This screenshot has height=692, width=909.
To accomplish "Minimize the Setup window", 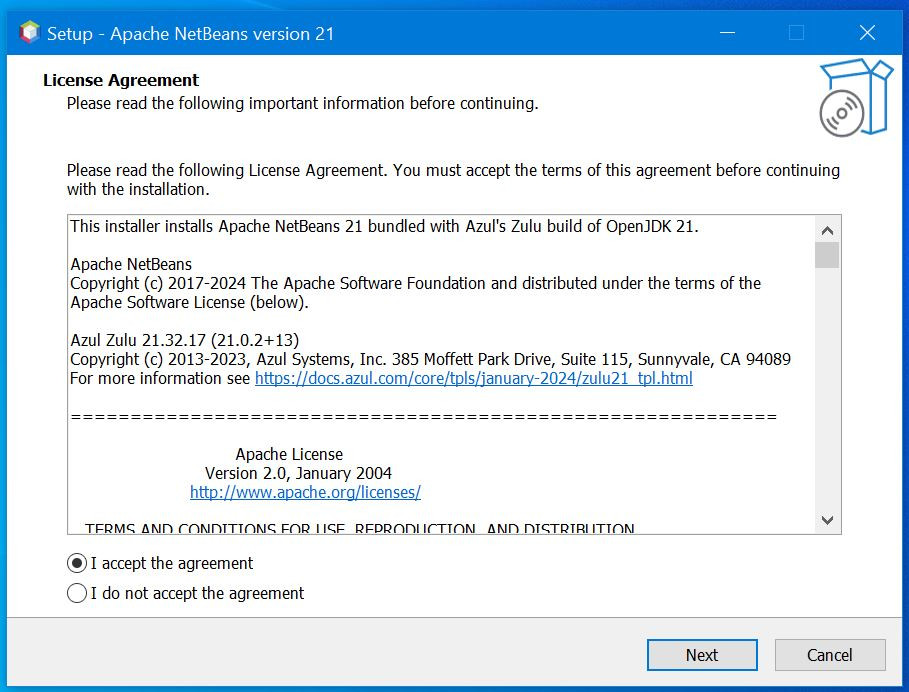I will tap(727, 33).
